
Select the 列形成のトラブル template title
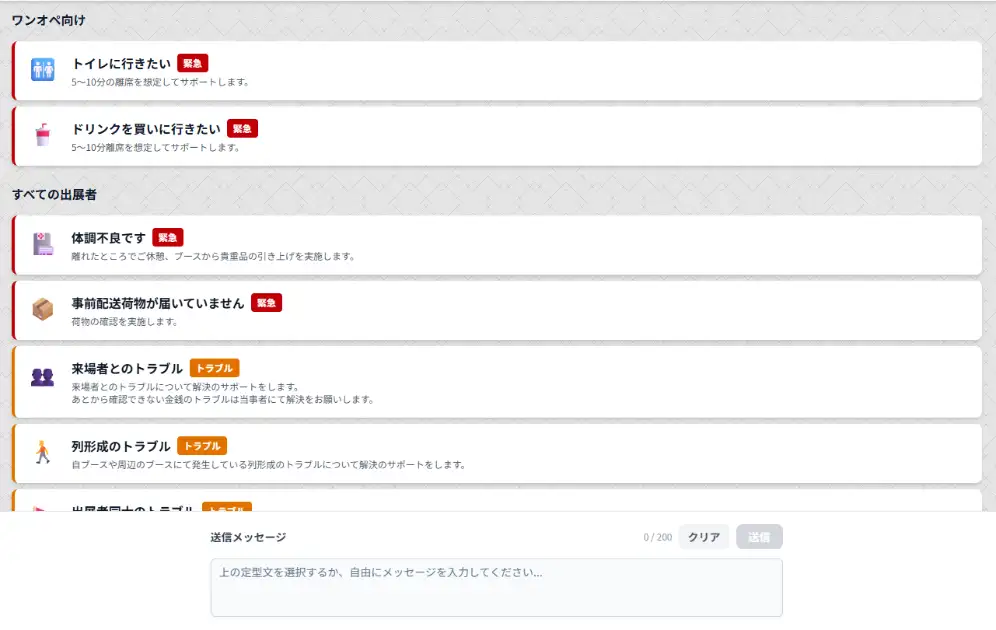[121, 446]
